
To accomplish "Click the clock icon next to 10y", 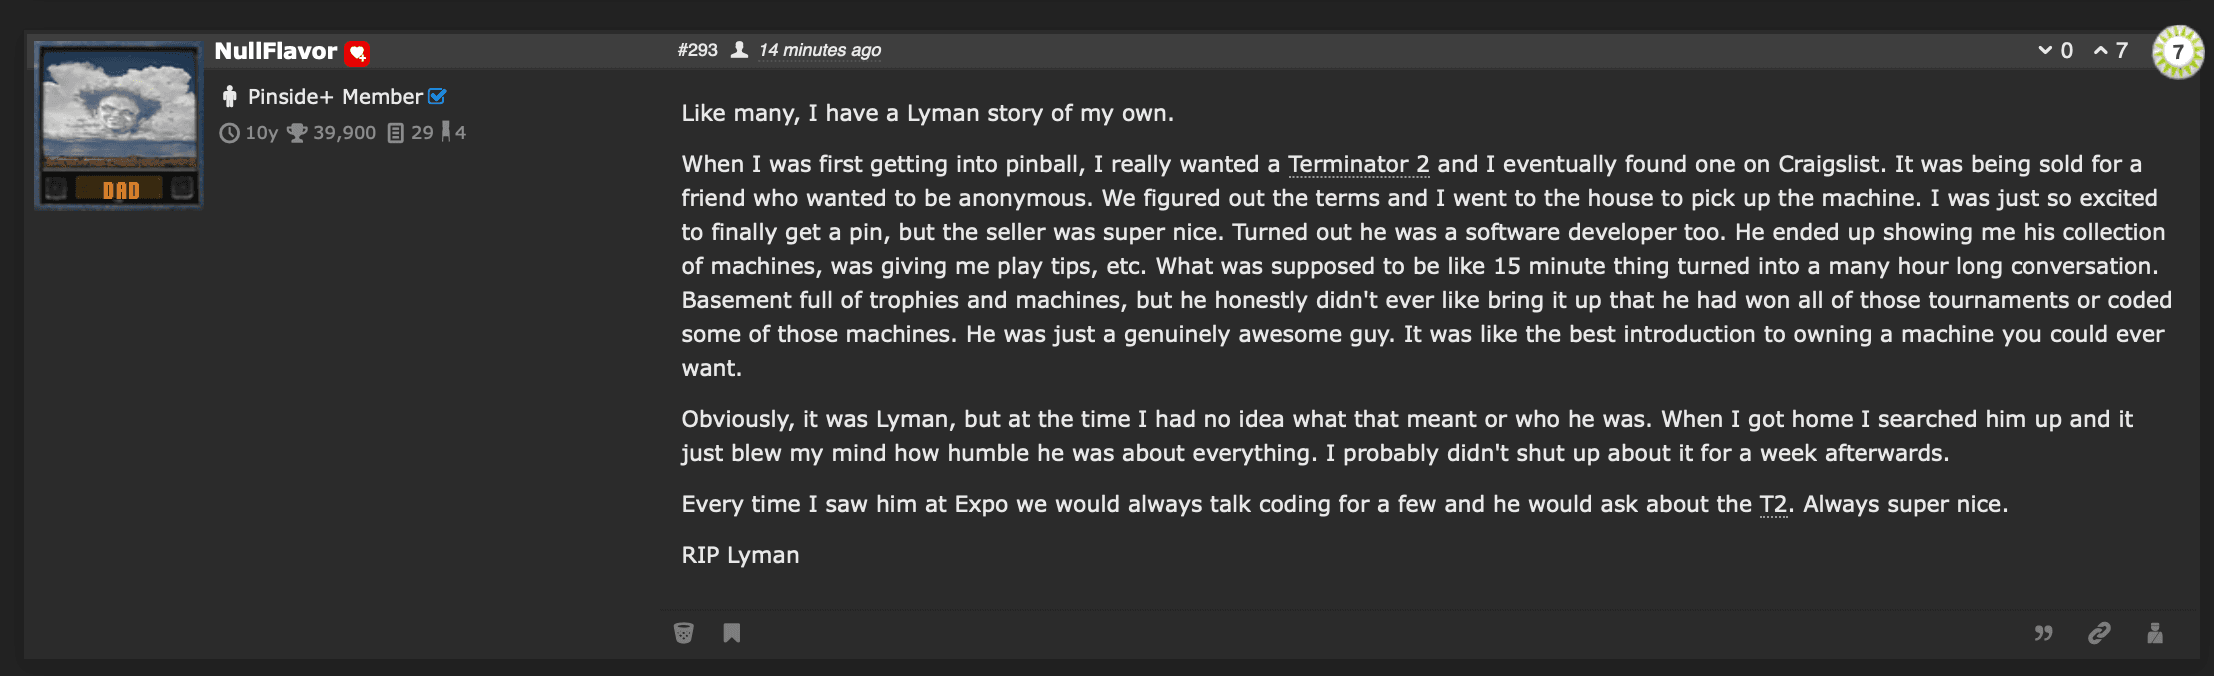I will [x=231, y=131].
